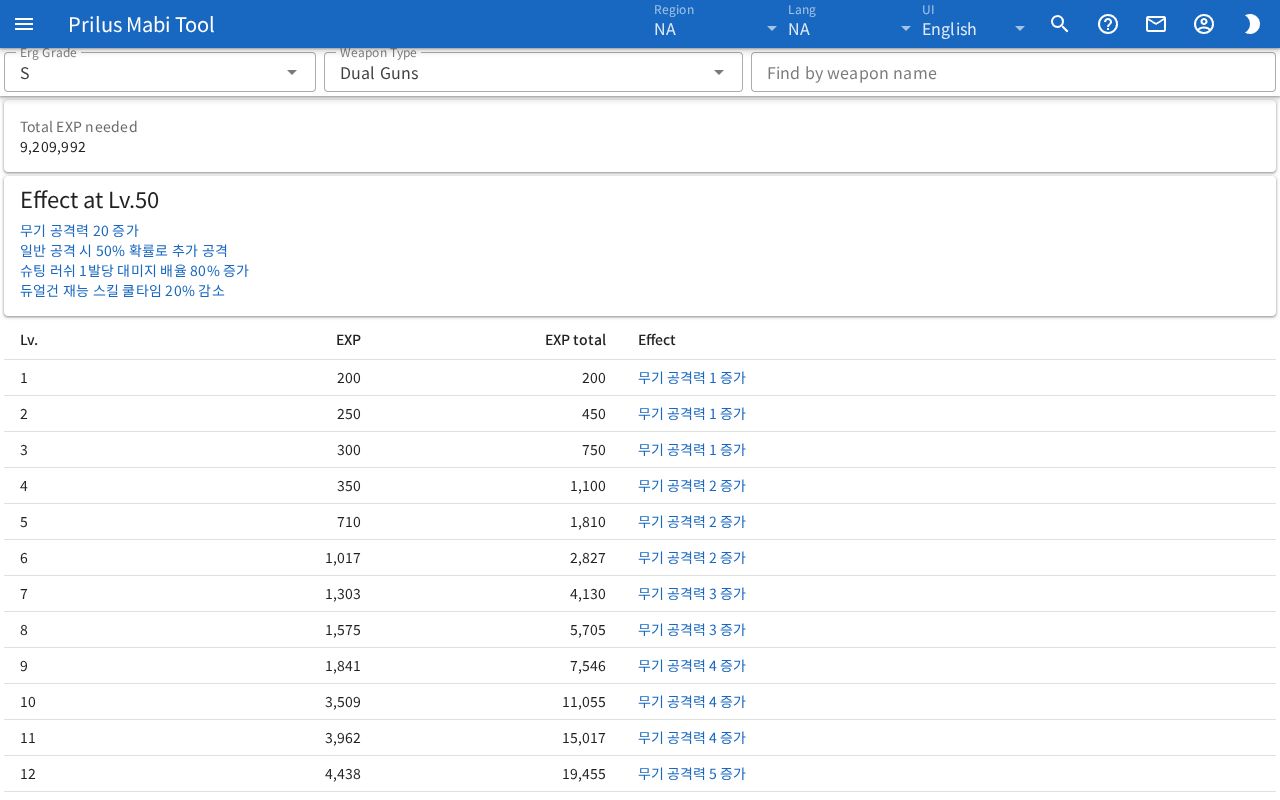Click the effect link in Lv. 9 row
This screenshot has width=1280, height=800.
692,665
